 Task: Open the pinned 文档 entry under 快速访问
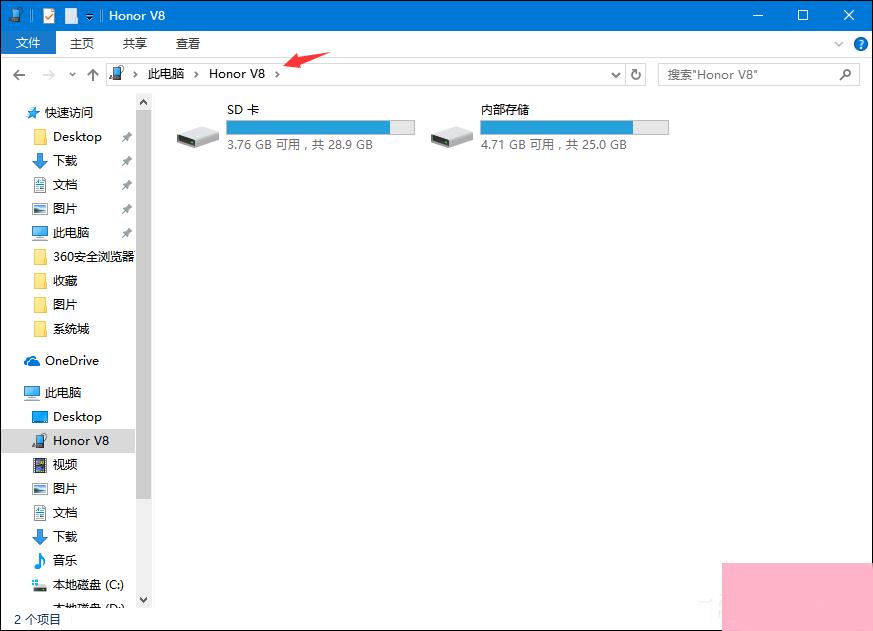(65, 185)
